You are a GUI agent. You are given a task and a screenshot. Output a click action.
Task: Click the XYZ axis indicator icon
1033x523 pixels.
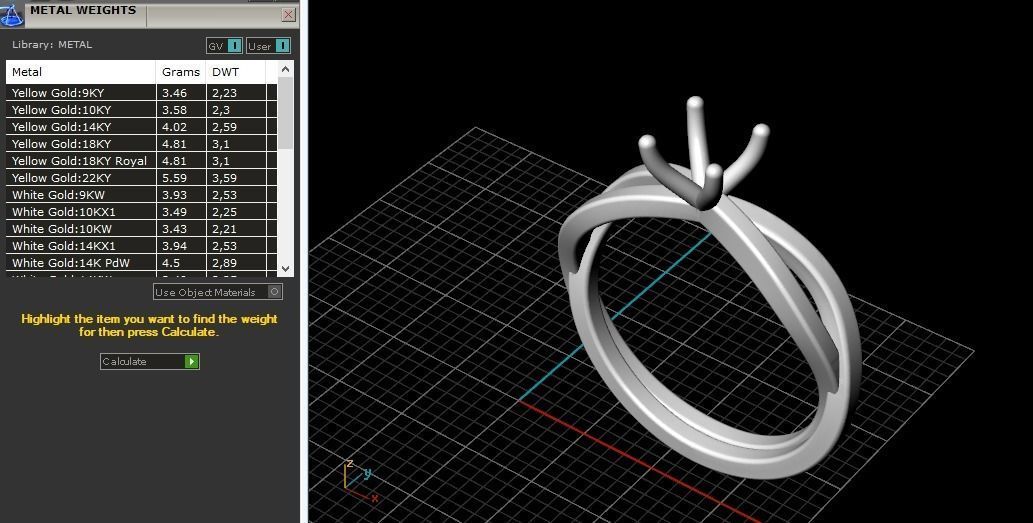pyautogui.click(x=359, y=481)
